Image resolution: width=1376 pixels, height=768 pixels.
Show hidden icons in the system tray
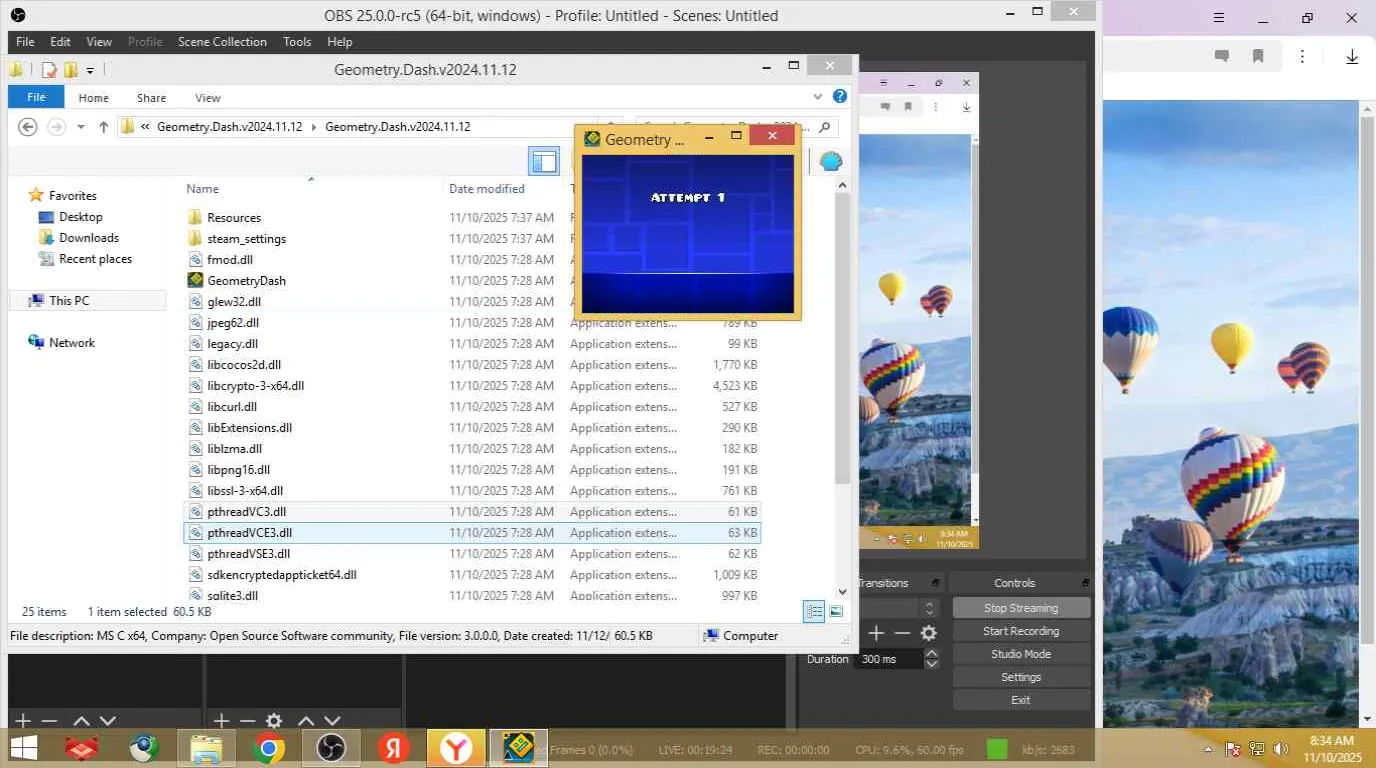[x=1208, y=749]
